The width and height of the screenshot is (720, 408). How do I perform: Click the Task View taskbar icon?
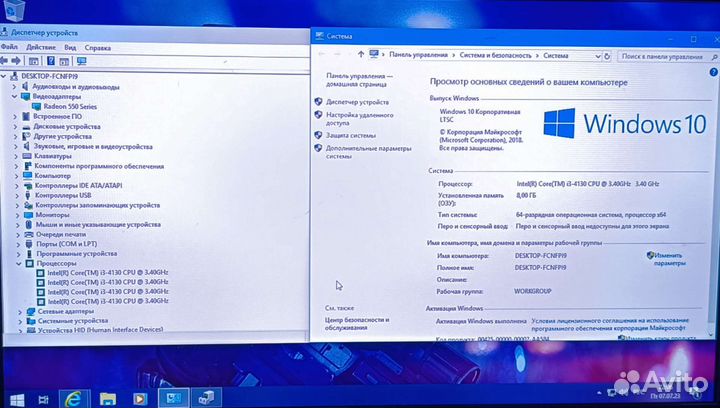pos(44,399)
